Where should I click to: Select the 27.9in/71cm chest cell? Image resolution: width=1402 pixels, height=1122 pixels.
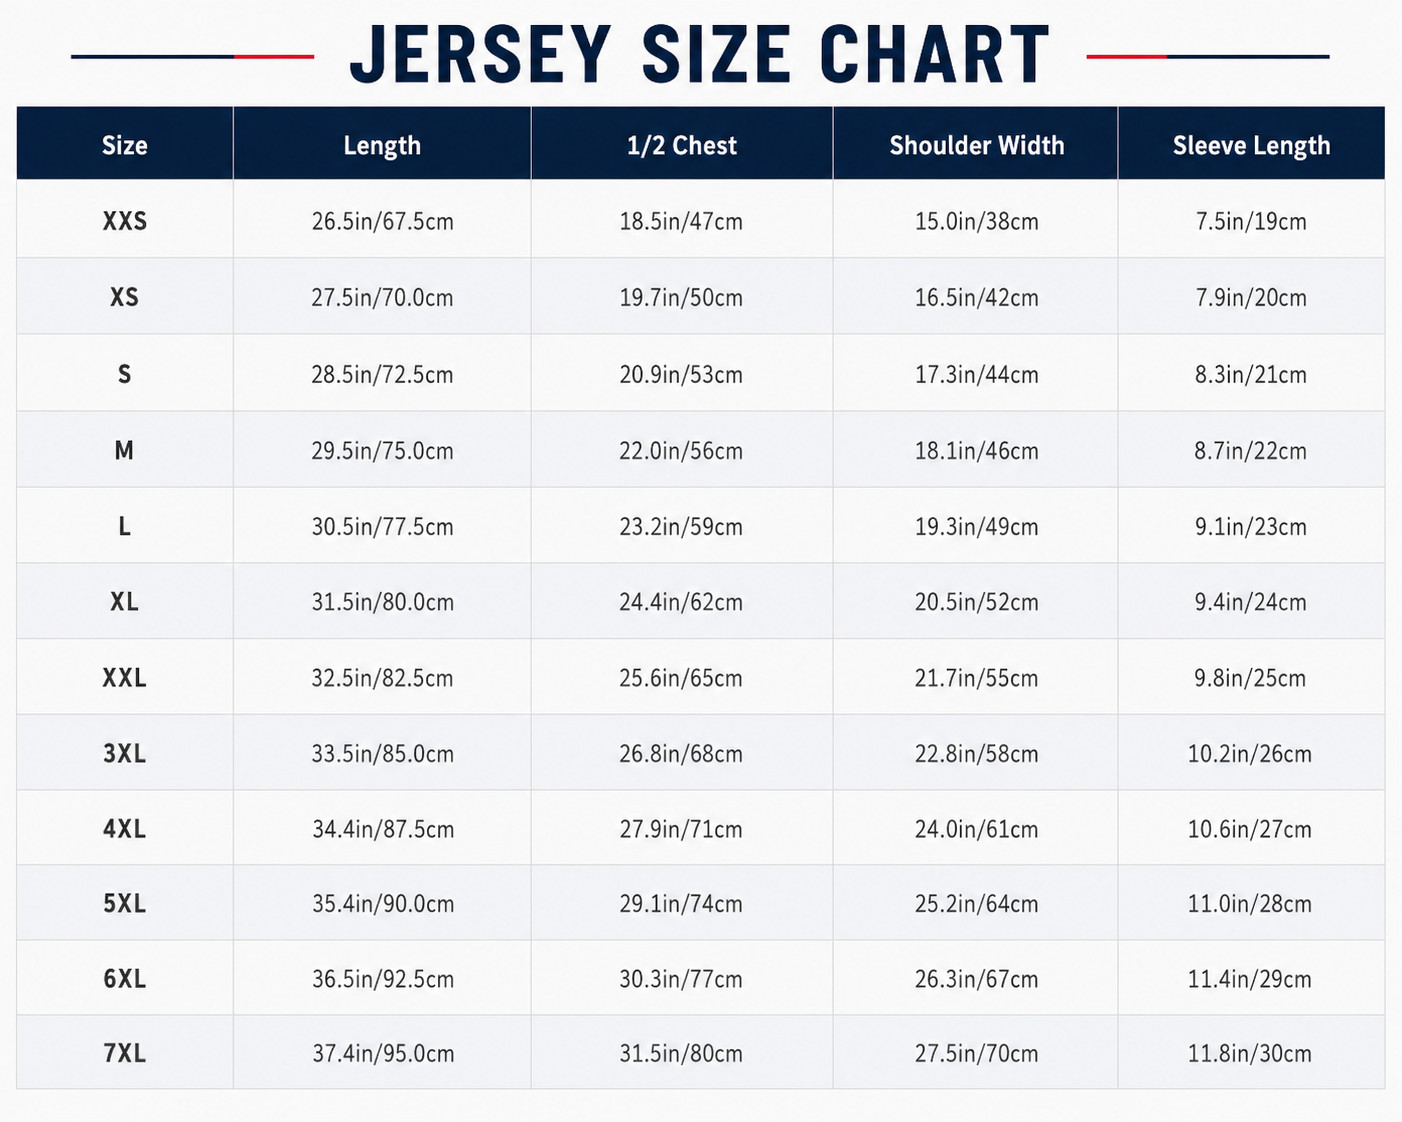tap(681, 829)
